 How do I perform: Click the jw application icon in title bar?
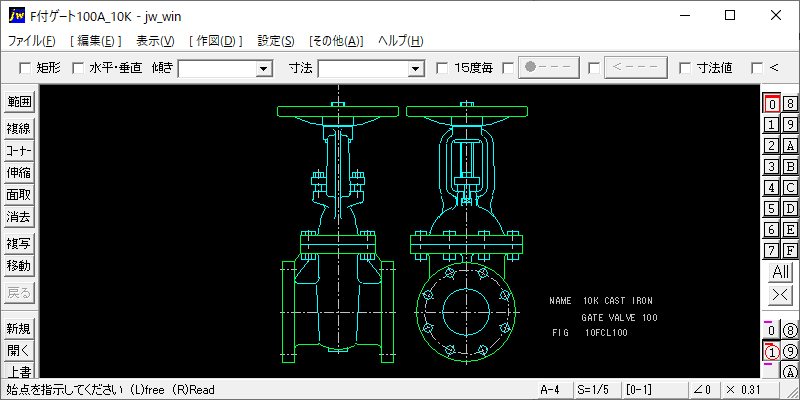[17, 16]
